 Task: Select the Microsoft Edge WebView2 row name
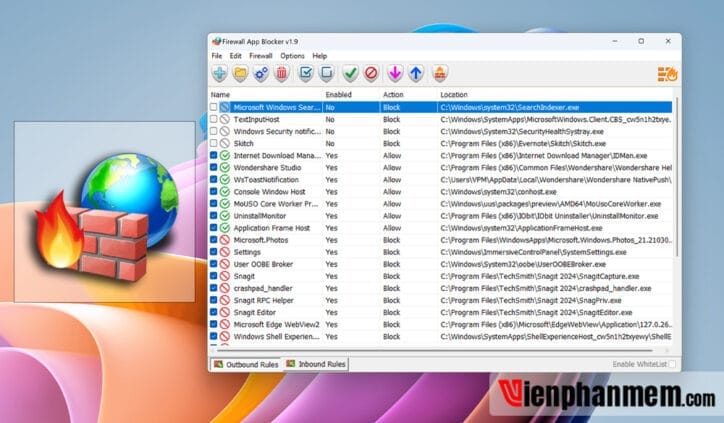tap(276, 325)
